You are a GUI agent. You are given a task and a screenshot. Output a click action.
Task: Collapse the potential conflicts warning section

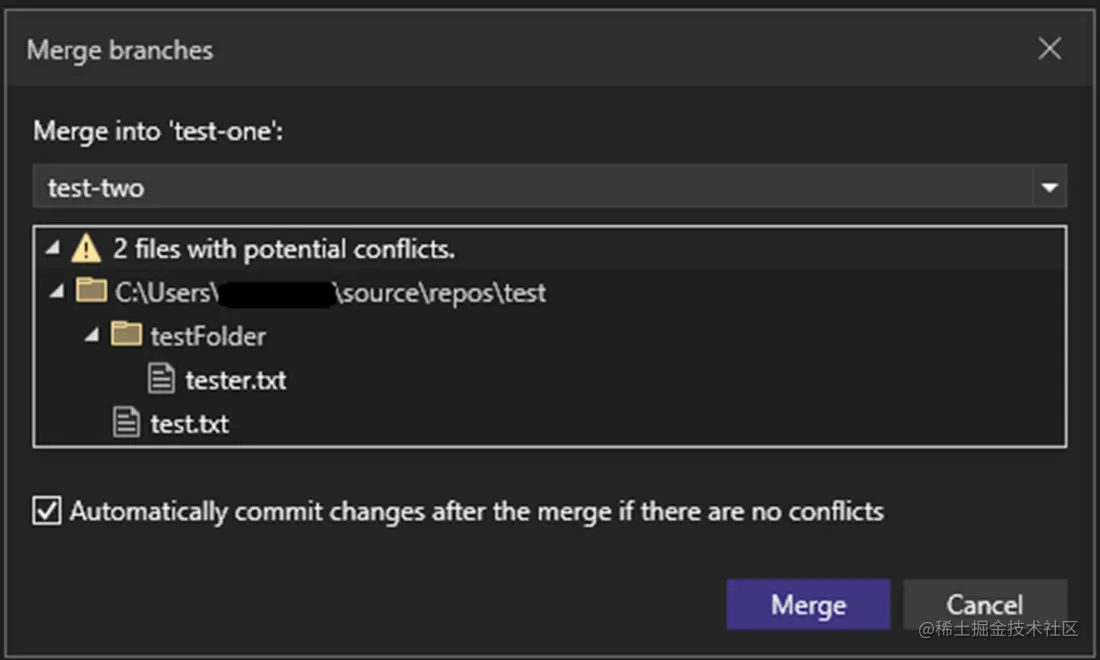53,247
